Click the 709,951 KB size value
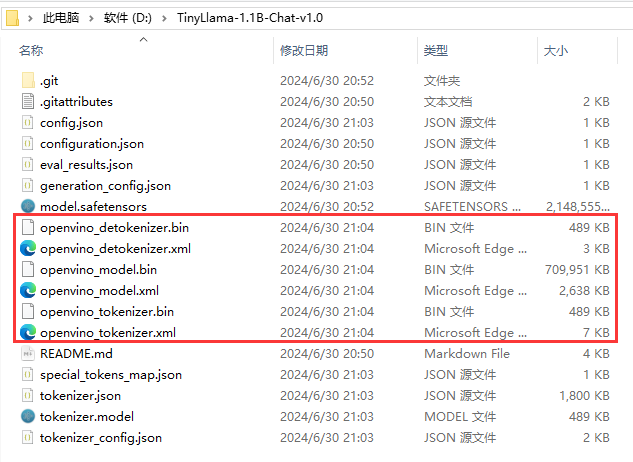The width and height of the screenshot is (633, 462). coord(577,270)
